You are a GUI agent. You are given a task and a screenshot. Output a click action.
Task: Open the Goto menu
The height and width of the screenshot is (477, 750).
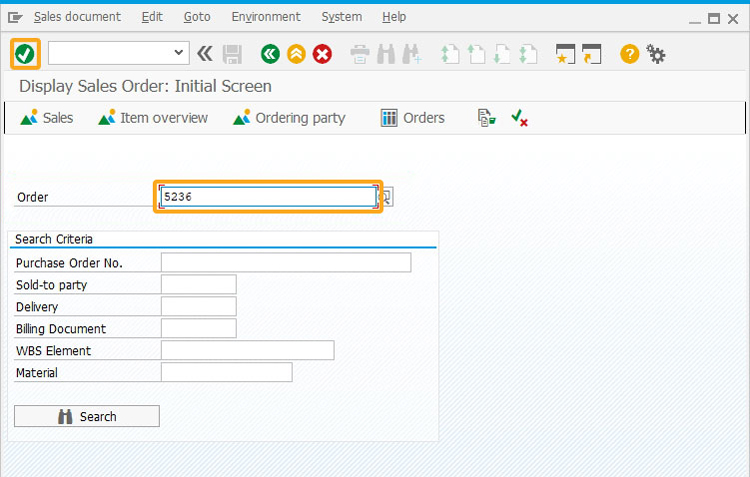pyautogui.click(x=197, y=17)
